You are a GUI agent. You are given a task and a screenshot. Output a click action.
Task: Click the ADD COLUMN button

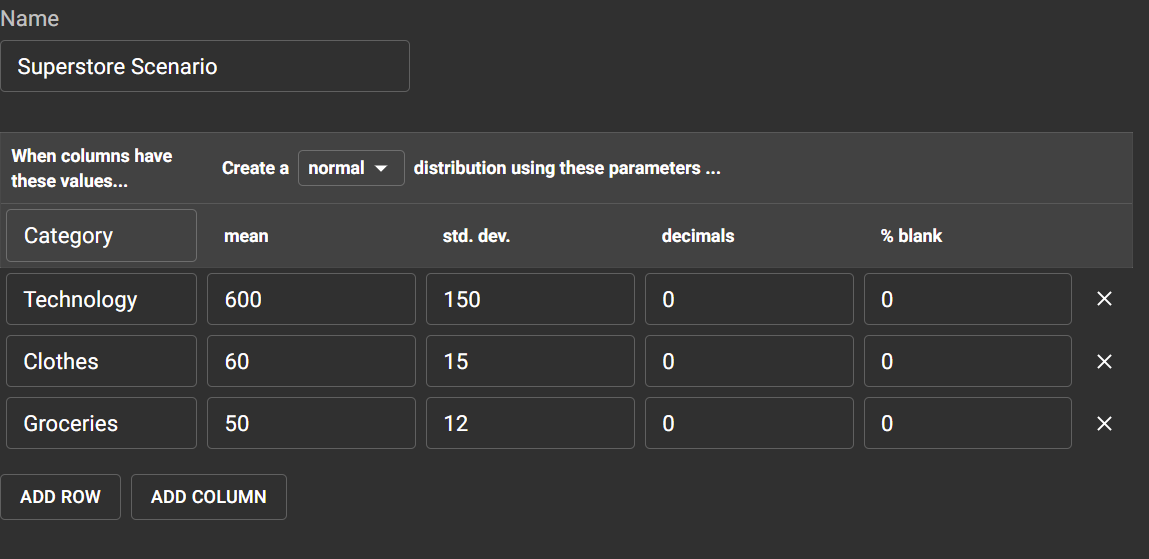click(208, 497)
